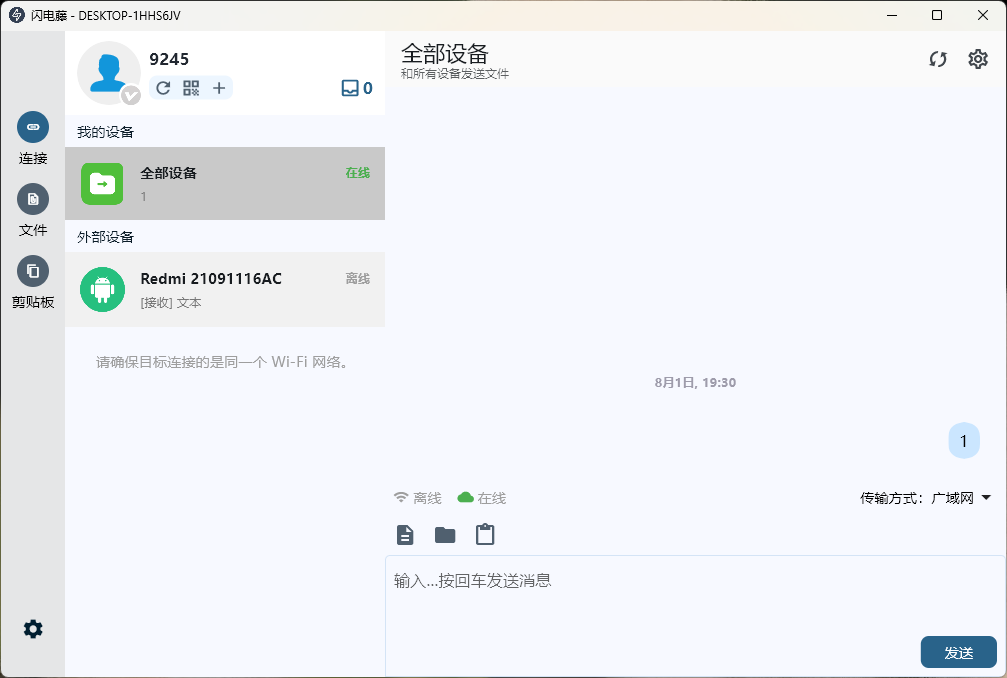
Task: Click the plus icon to add a connection
Action: point(218,88)
